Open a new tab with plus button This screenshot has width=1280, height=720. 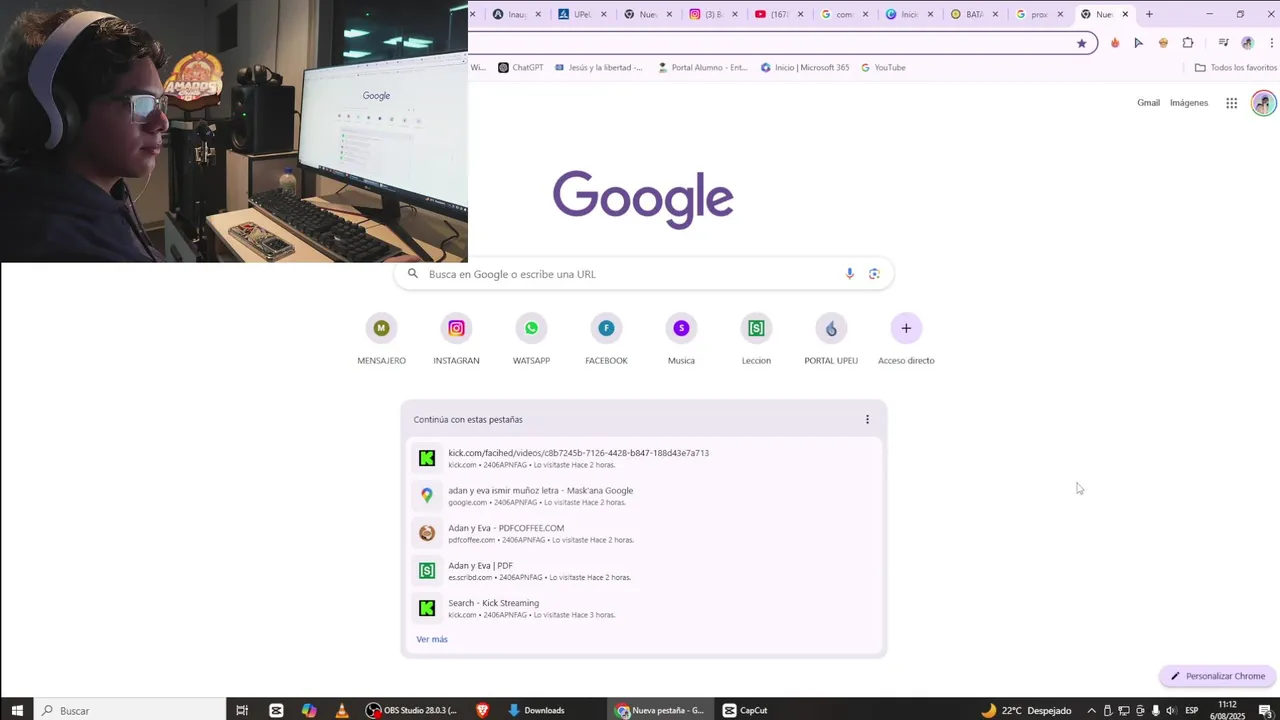coord(1149,14)
